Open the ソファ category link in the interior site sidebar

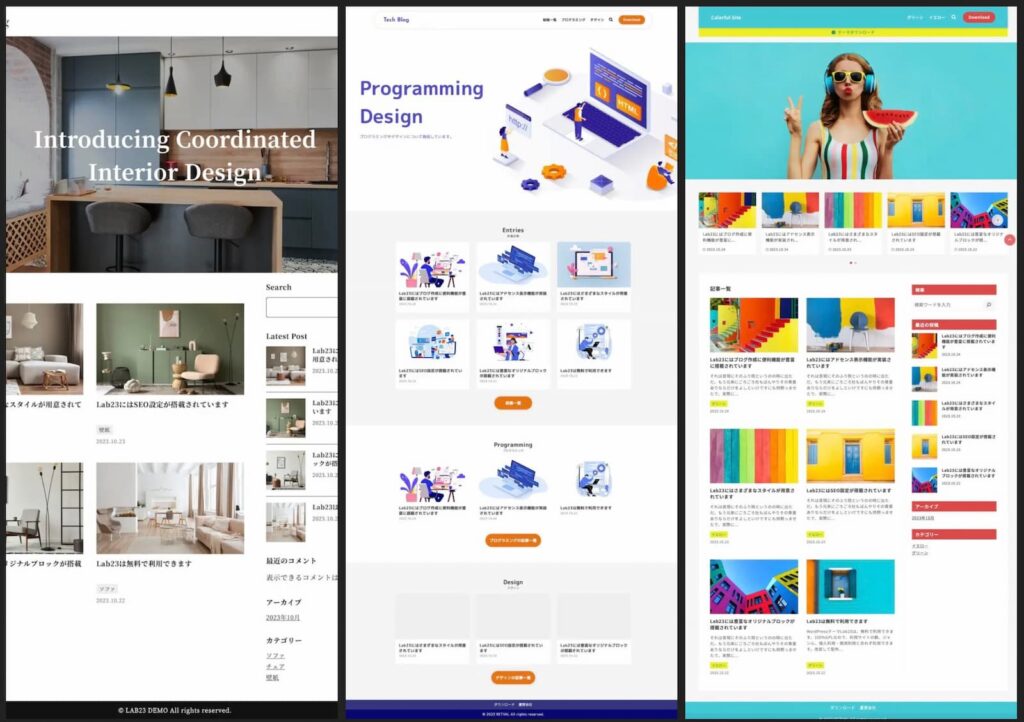pos(276,655)
